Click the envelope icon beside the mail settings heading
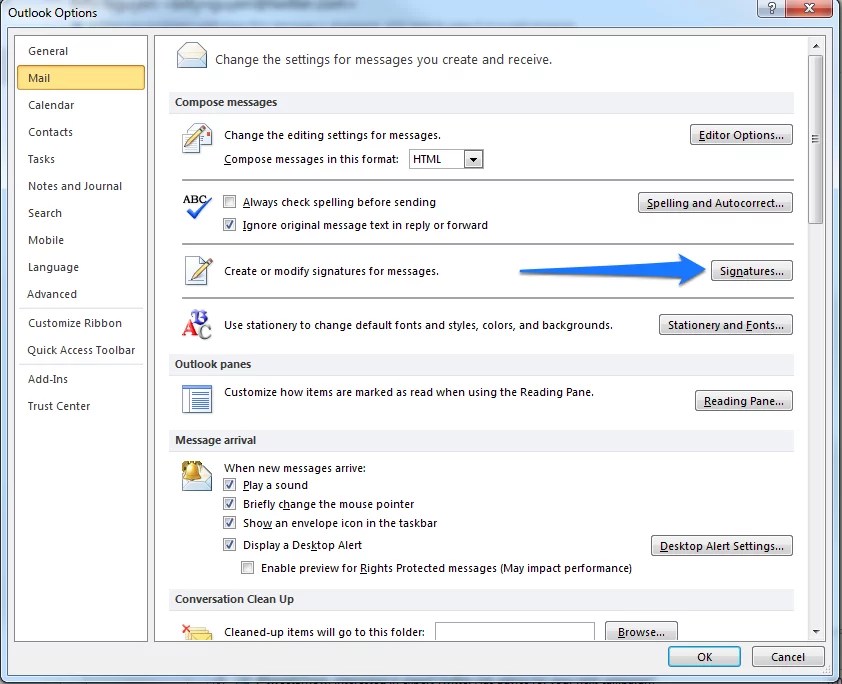 (x=192, y=56)
